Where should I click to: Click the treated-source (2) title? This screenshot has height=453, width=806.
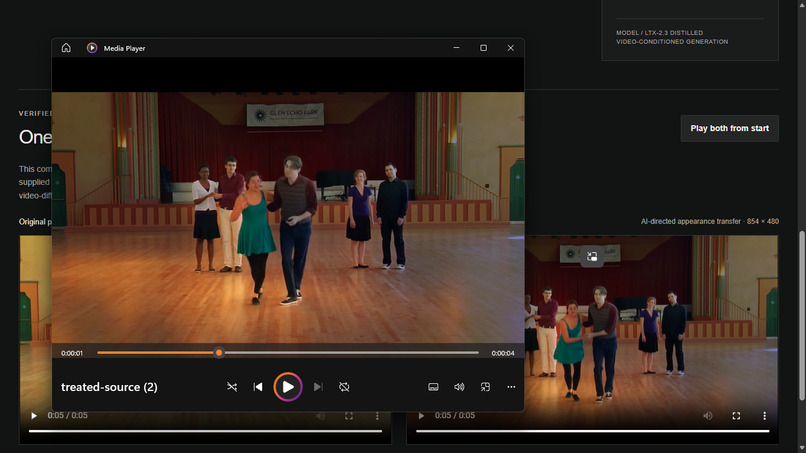coord(109,387)
